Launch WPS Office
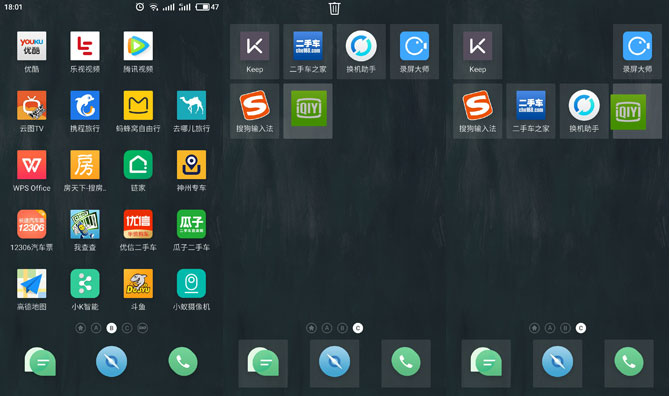The image size is (670, 396). [x=32, y=164]
